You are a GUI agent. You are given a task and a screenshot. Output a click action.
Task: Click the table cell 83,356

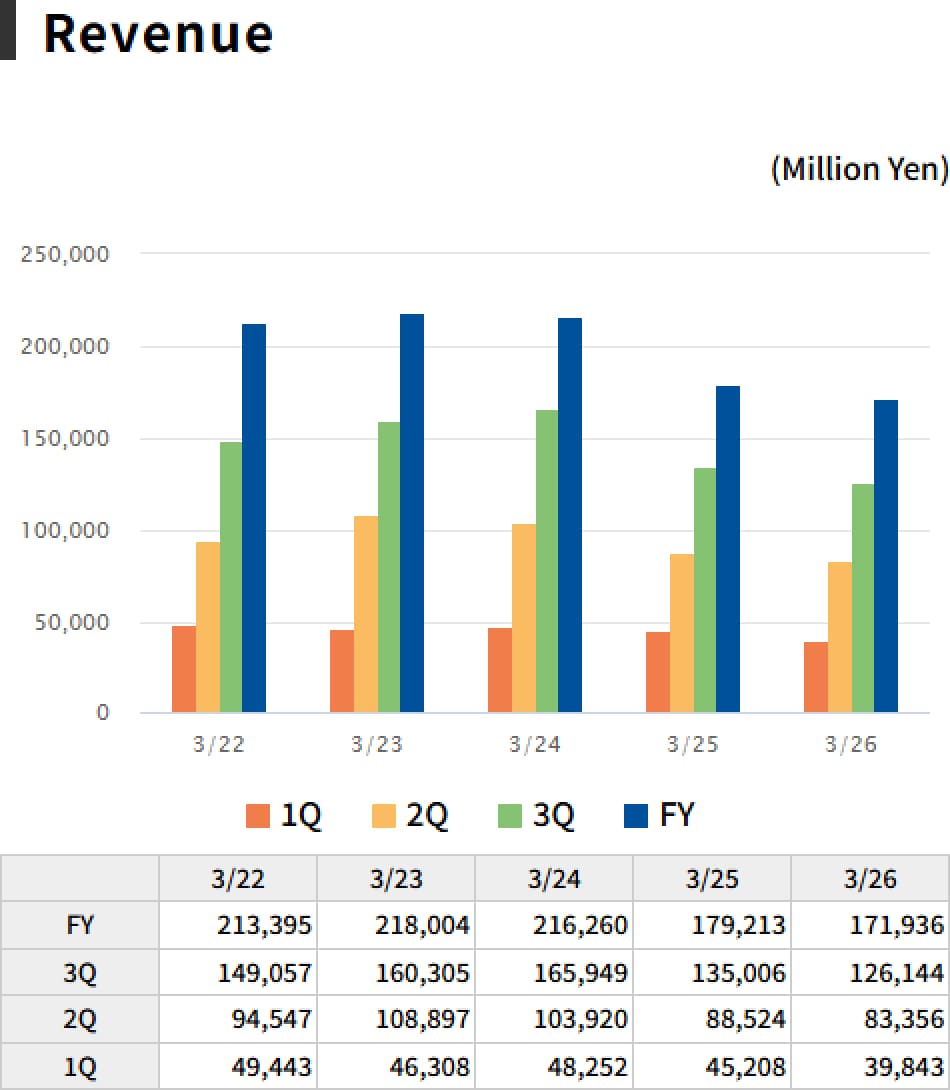(x=870, y=1019)
